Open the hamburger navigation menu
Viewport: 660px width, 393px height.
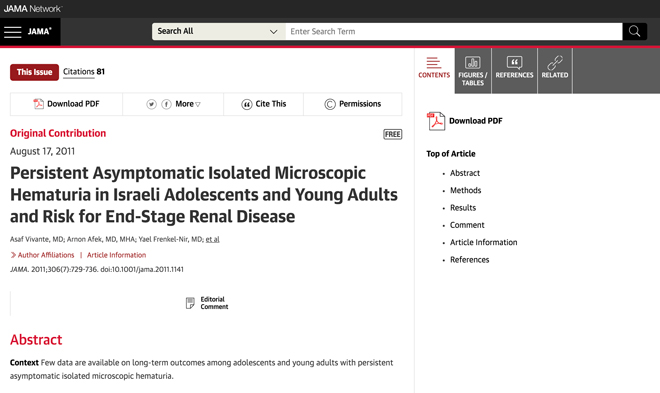13,32
